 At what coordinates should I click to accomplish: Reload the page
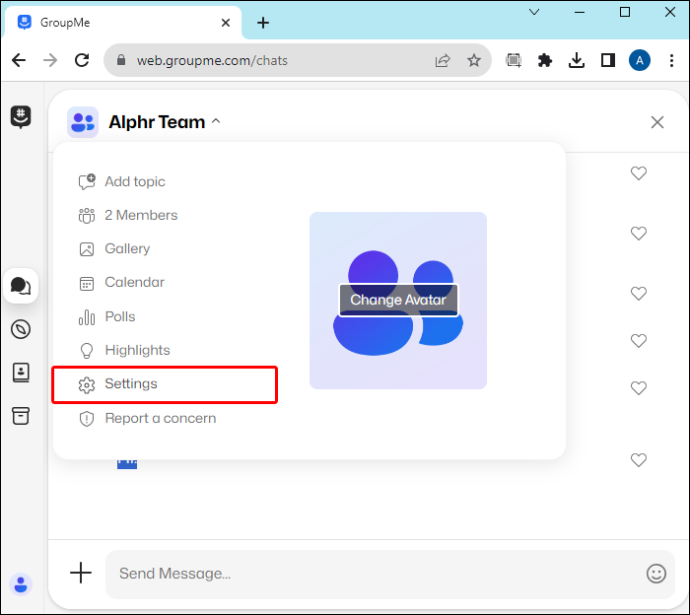tap(82, 60)
